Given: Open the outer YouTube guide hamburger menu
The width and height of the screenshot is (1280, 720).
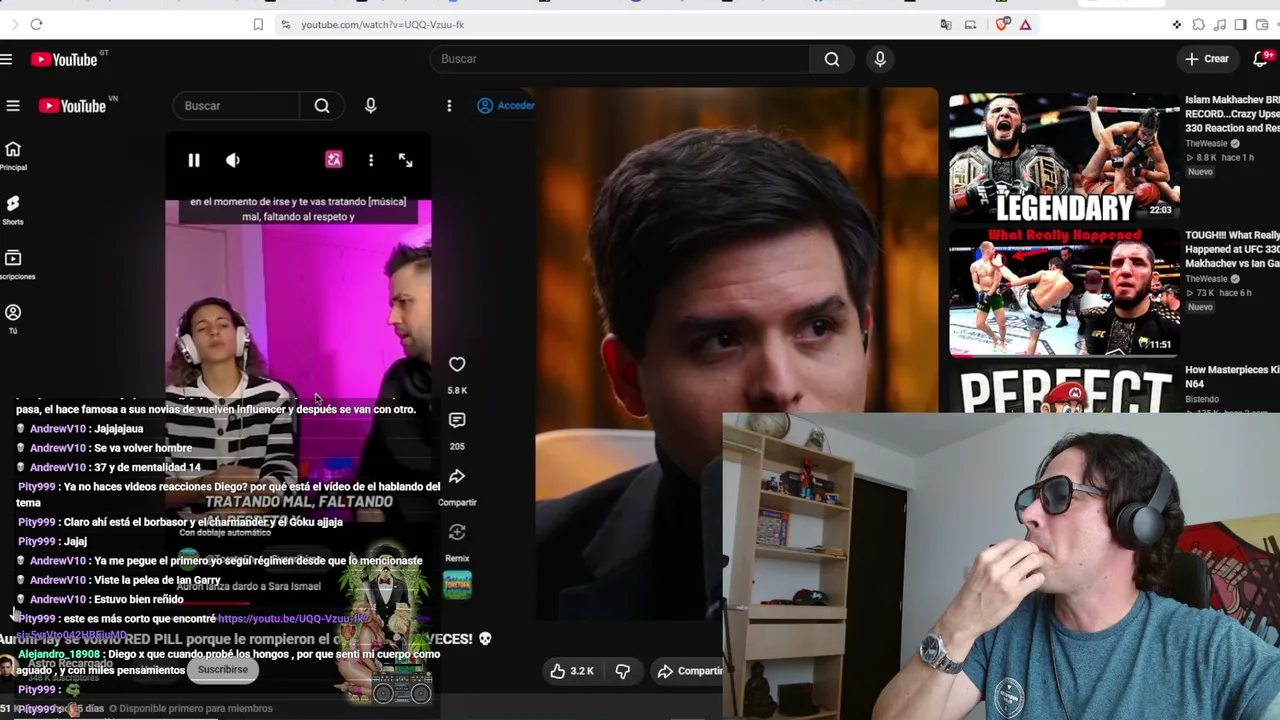Looking at the screenshot, I should coord(6,59).
